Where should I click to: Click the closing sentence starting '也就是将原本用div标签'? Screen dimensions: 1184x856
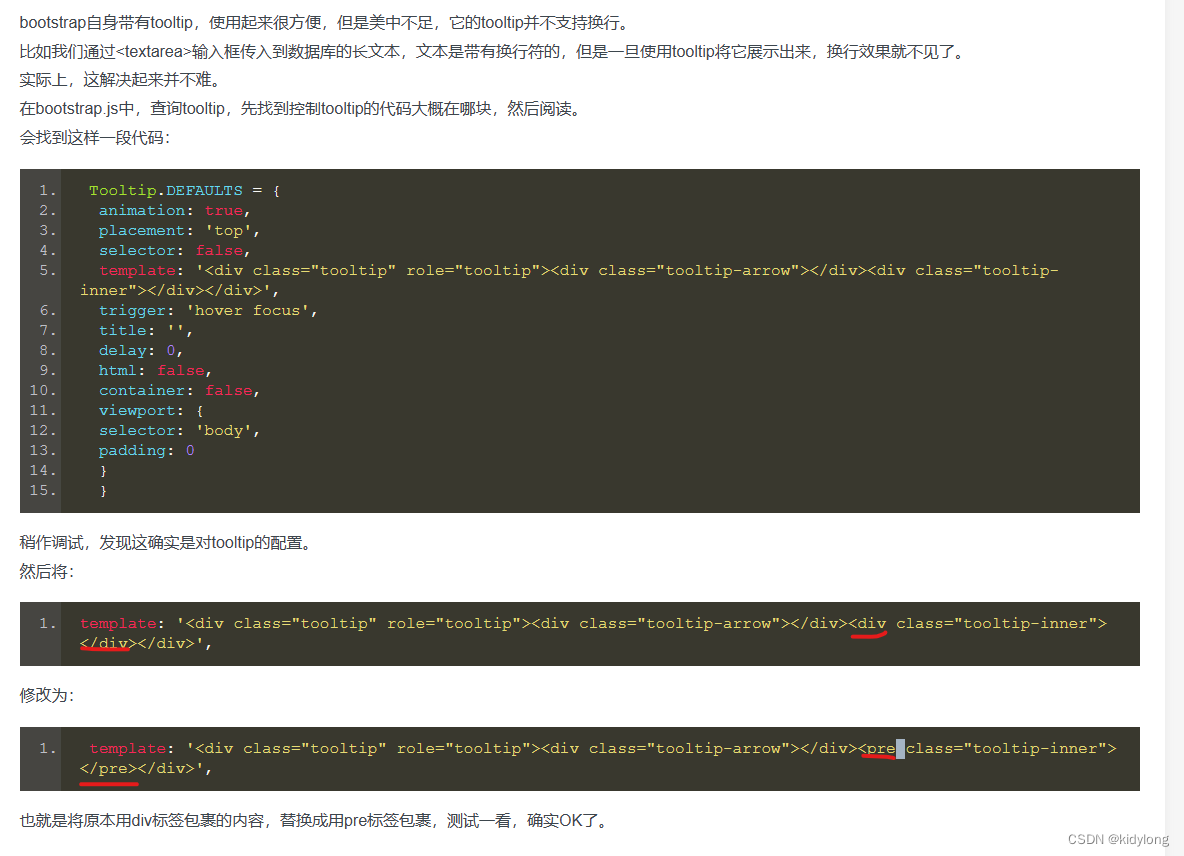click(316, 821)
